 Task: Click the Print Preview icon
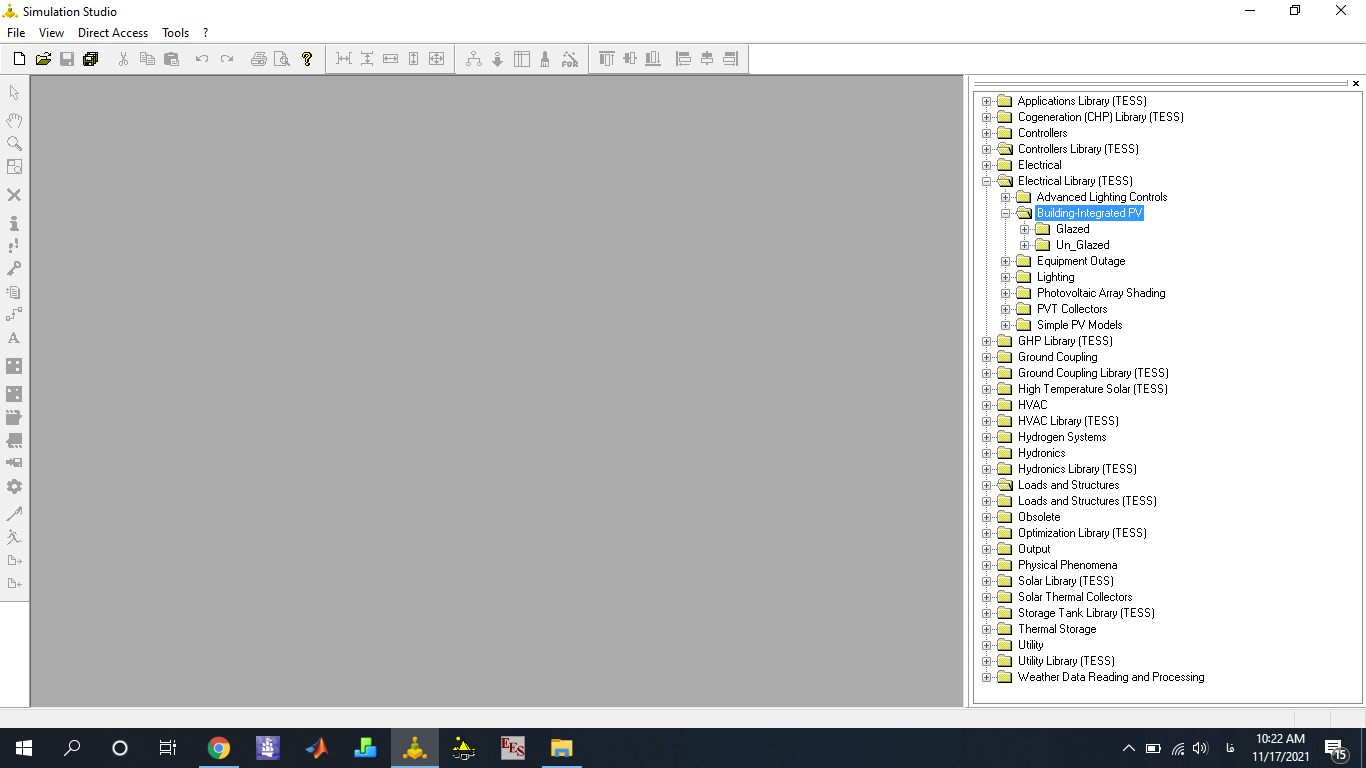point(282,59)
